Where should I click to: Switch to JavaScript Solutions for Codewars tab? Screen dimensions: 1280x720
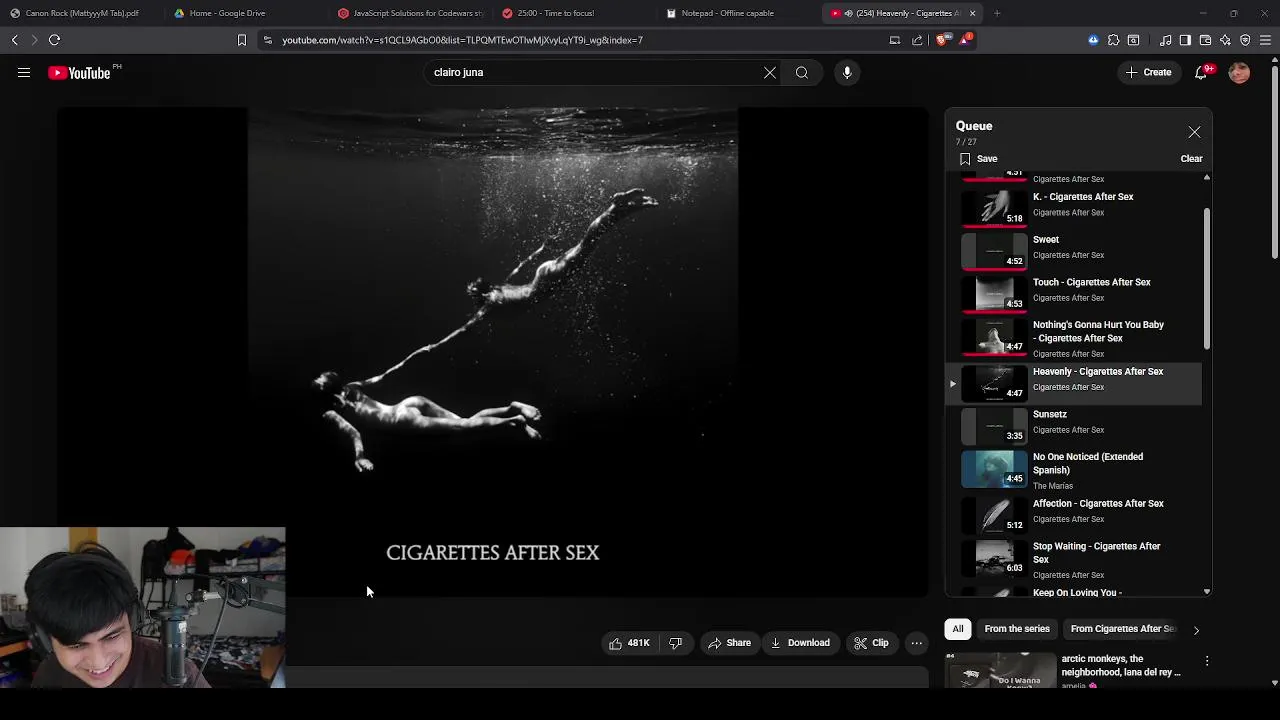(x=410, y=13)
